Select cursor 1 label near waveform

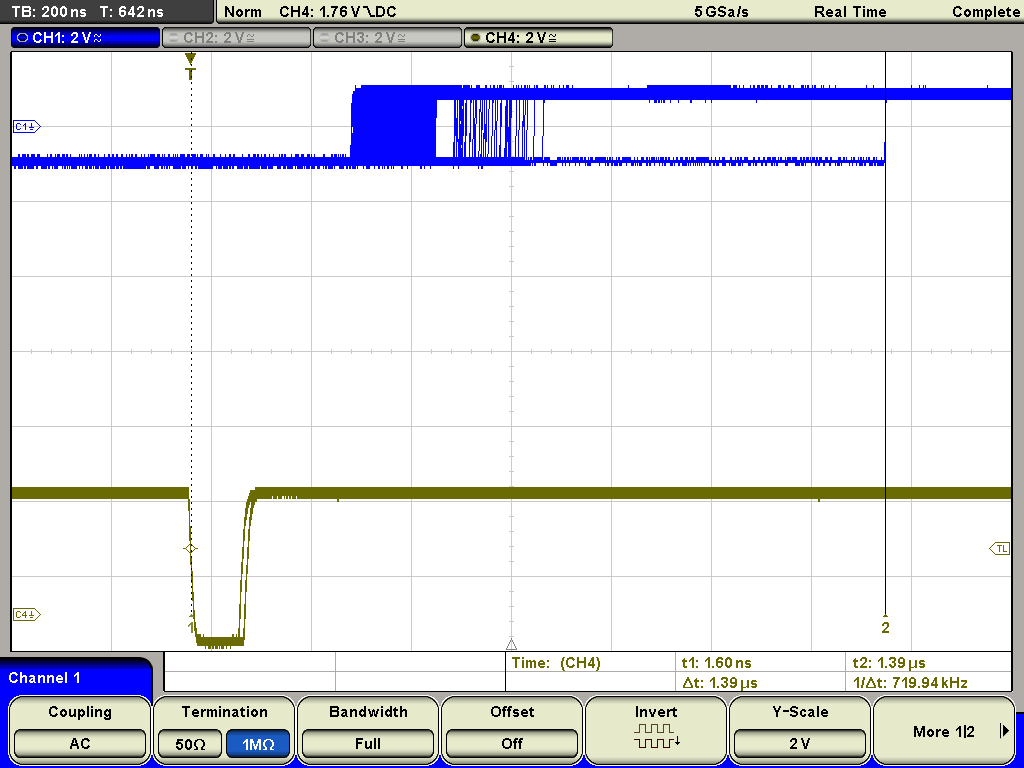191,627
